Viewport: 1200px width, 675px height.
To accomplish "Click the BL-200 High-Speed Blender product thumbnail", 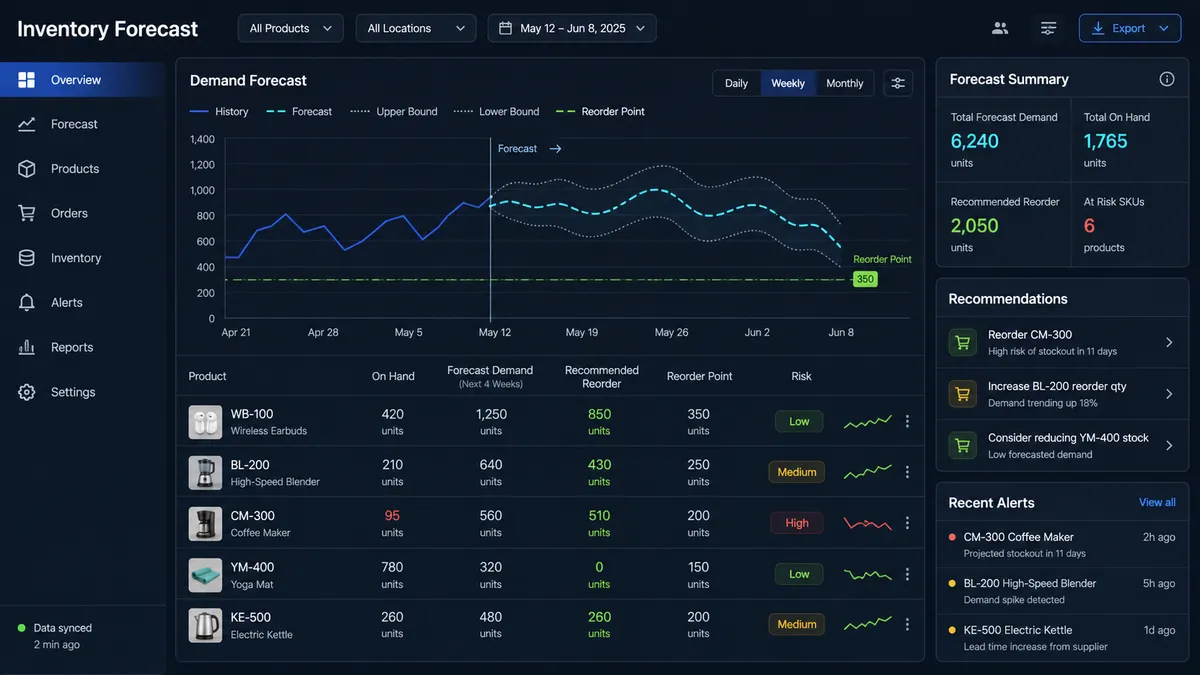I will point(205,473).
